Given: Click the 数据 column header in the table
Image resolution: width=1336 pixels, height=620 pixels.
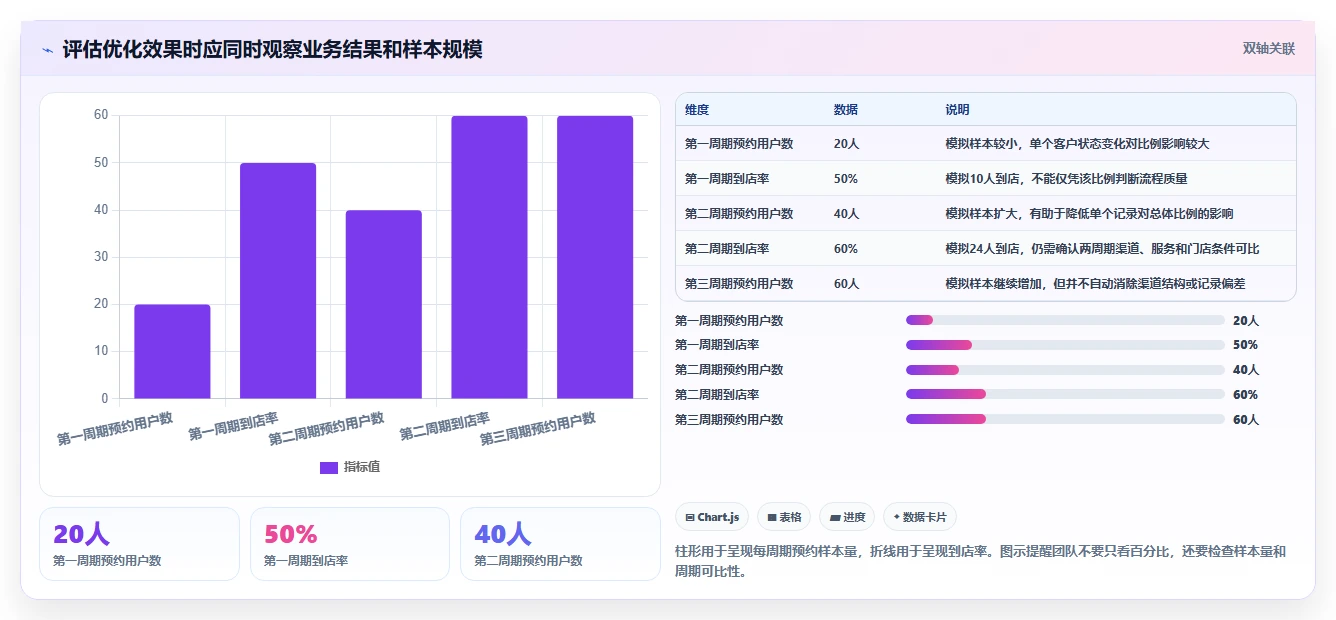Looking at the screenshot, I should click(x=845, y=110).
